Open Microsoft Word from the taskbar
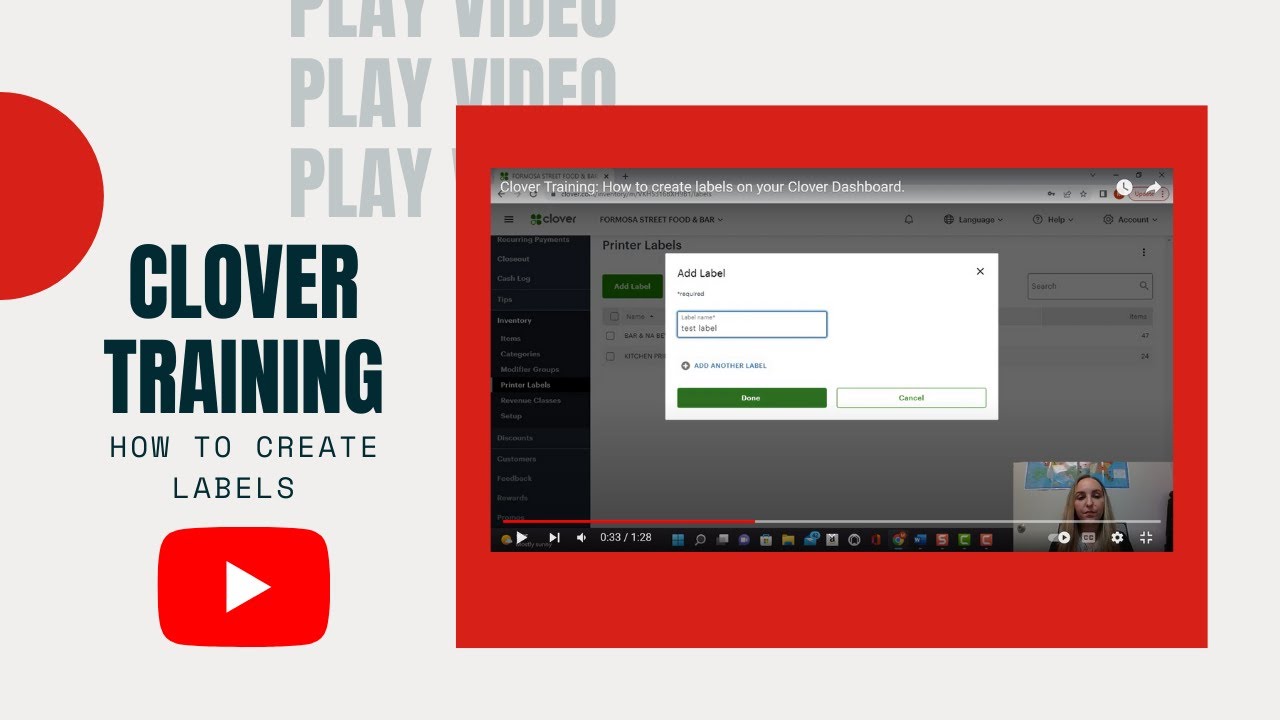This screenshot has width=1280, height=720. [x=920, y=539]
